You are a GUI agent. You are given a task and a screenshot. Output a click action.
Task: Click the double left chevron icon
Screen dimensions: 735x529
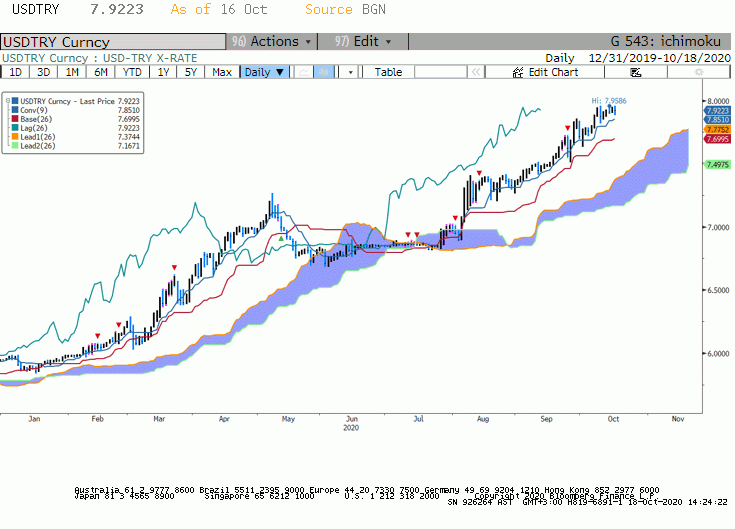tap(476, 72)
